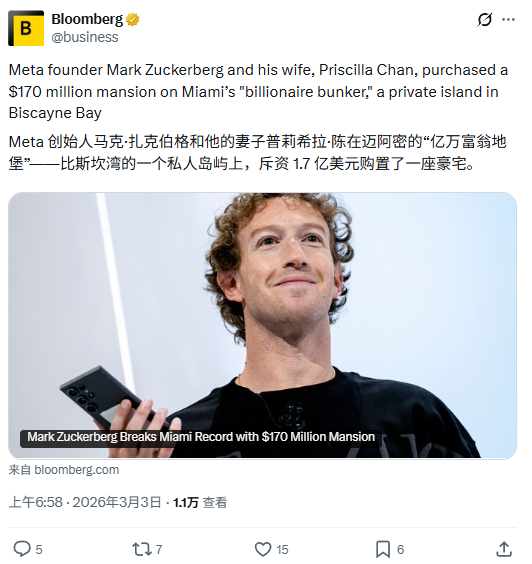This screenshot has width=532, height=564.
Task: Like the post with the heart icon
Action: 263,549
